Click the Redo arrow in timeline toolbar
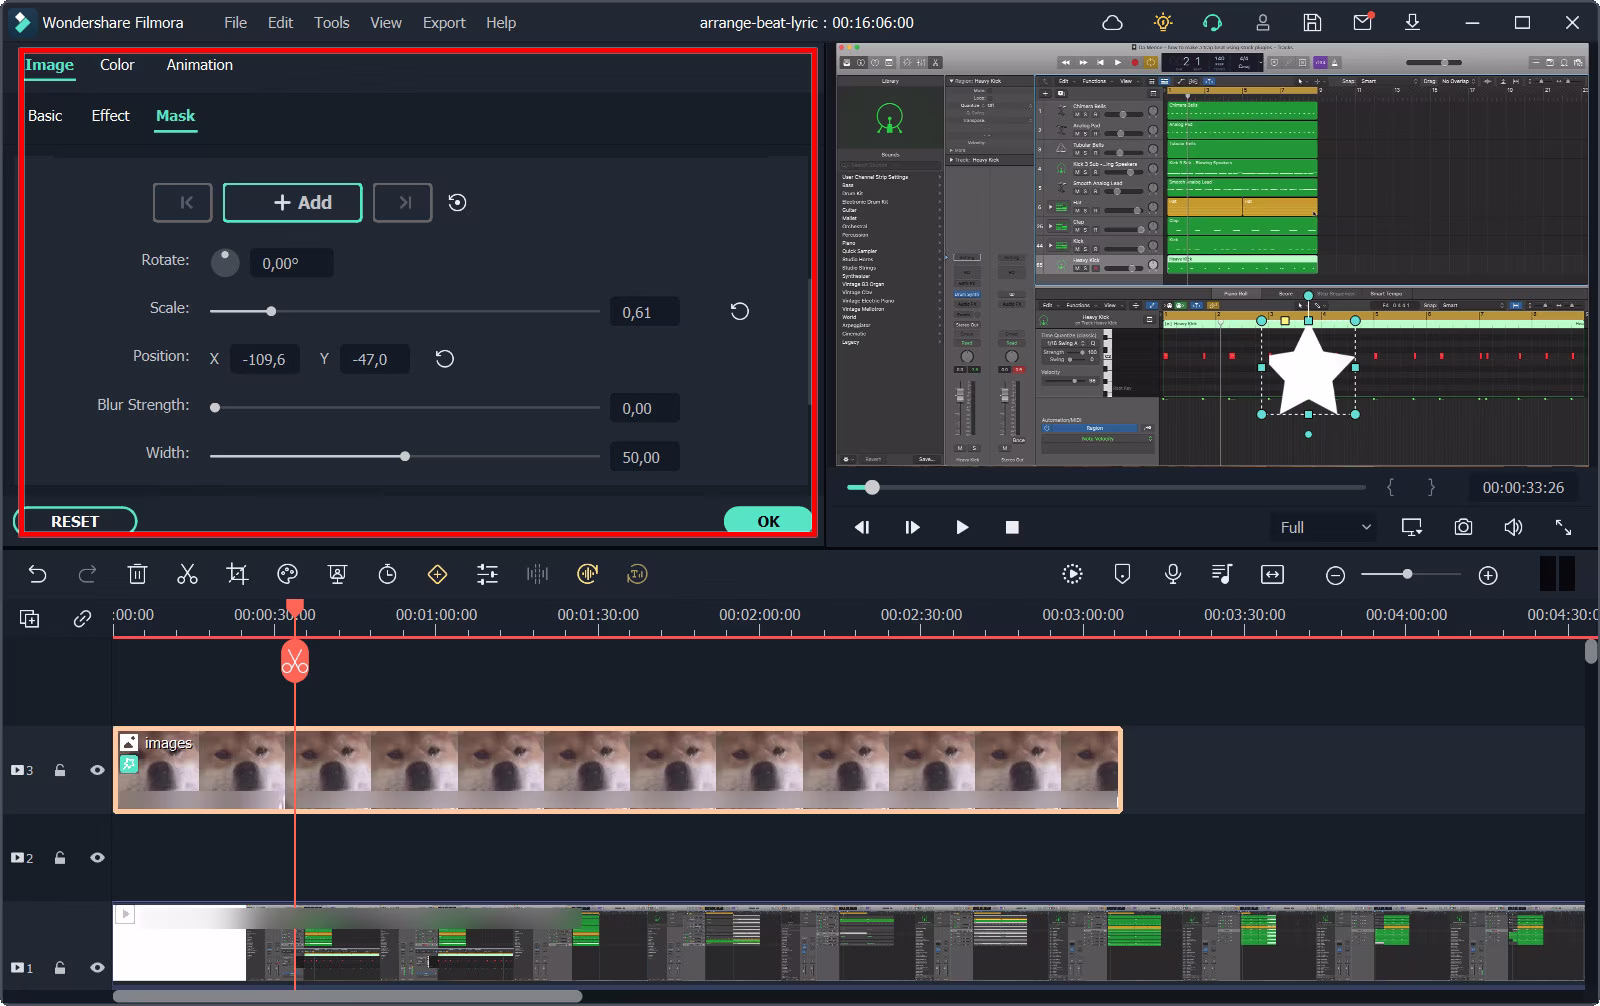1600x1006 pixels. click(87, 574)
